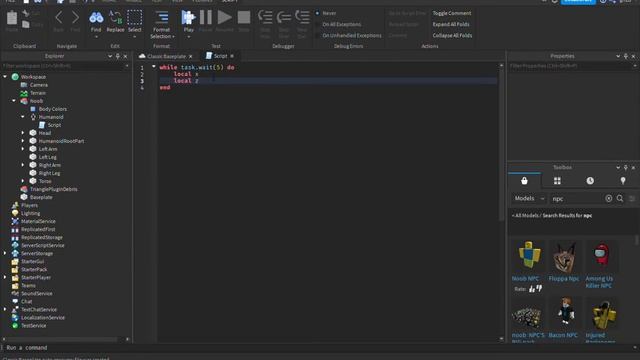Screen dimensions: 640x360
Task: Click the Find binoculars icon
Action: point(96,18)
